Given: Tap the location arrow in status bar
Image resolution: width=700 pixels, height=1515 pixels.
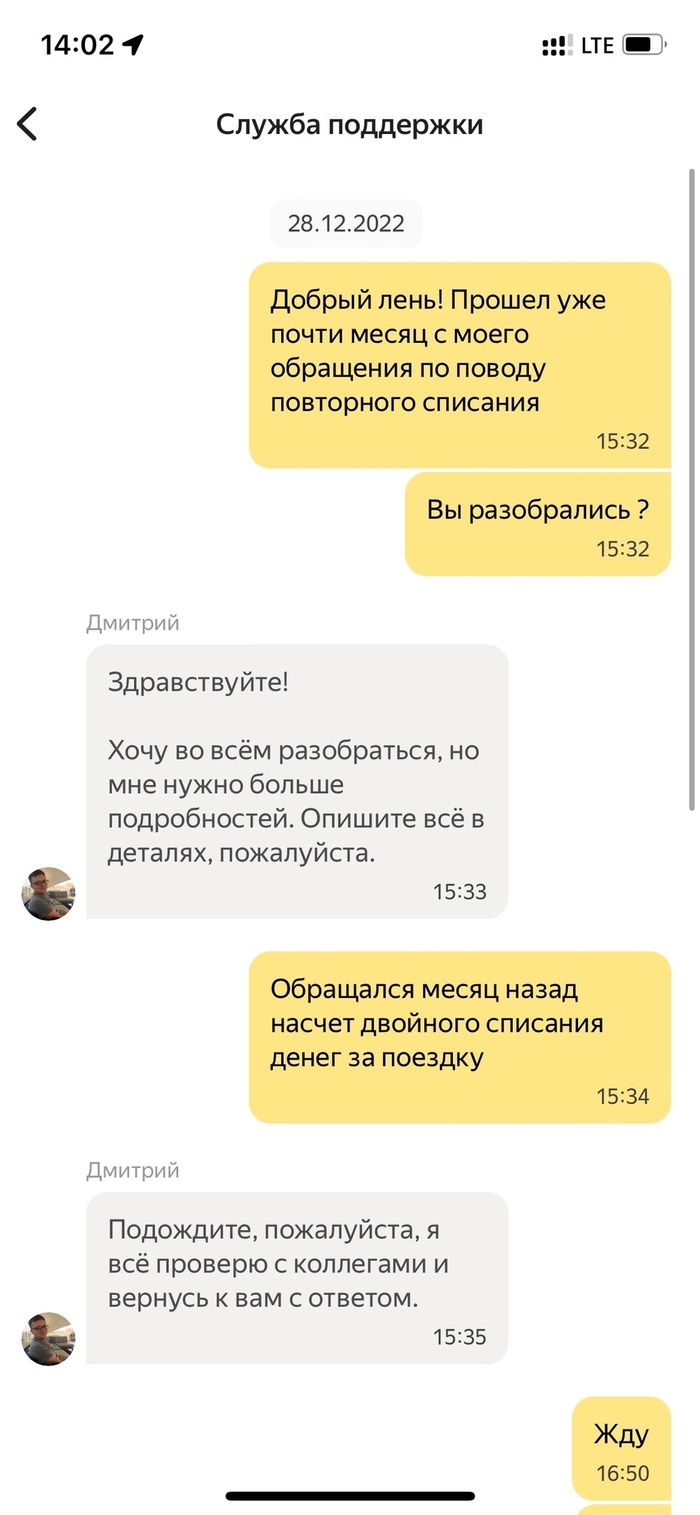Looking at the screenshot, I should (133, 45).
